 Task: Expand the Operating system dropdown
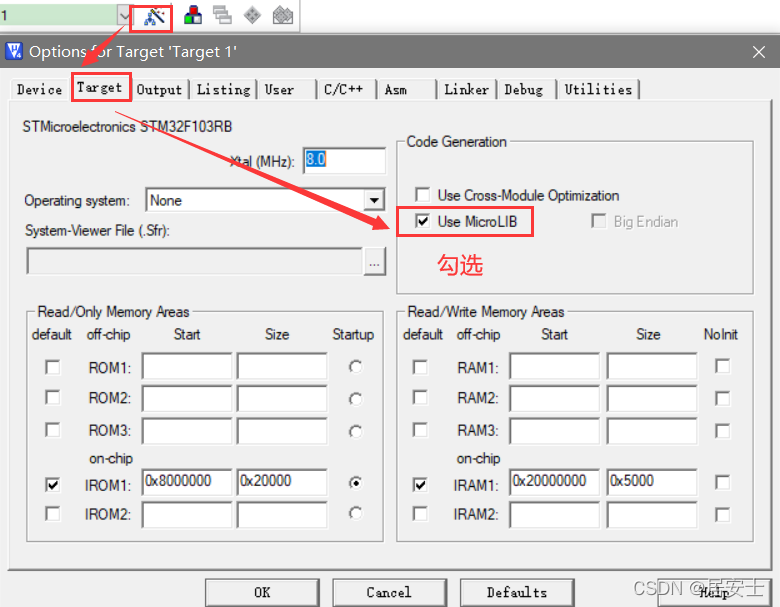[x=374, y=201]
